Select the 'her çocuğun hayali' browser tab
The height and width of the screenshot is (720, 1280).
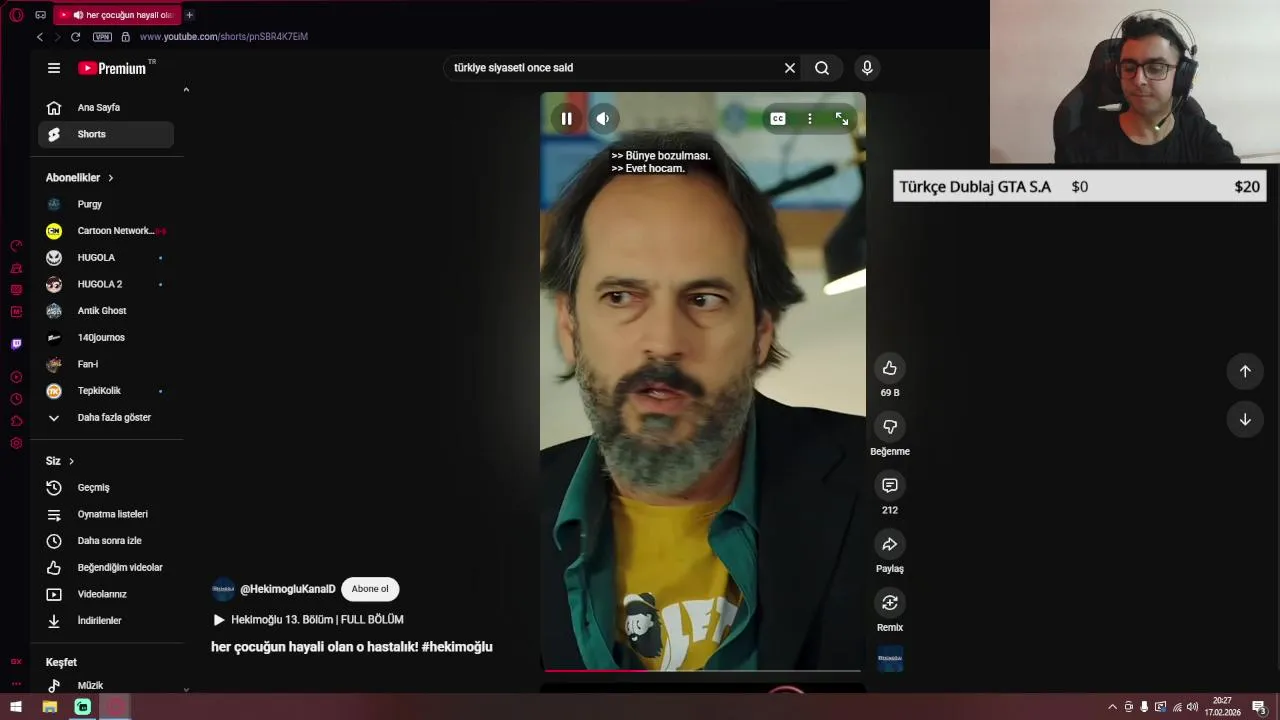click(118, 15)
